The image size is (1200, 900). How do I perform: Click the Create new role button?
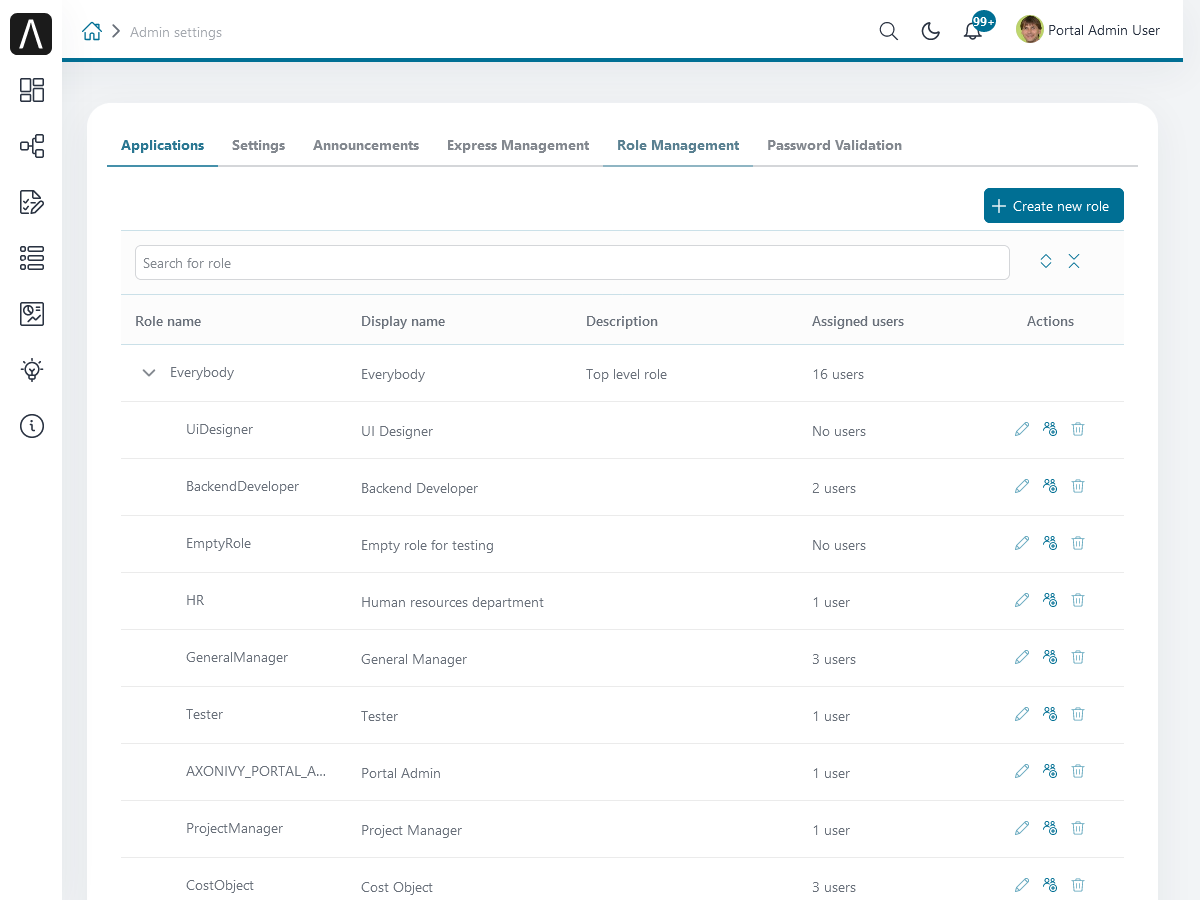click(1053, 206)
